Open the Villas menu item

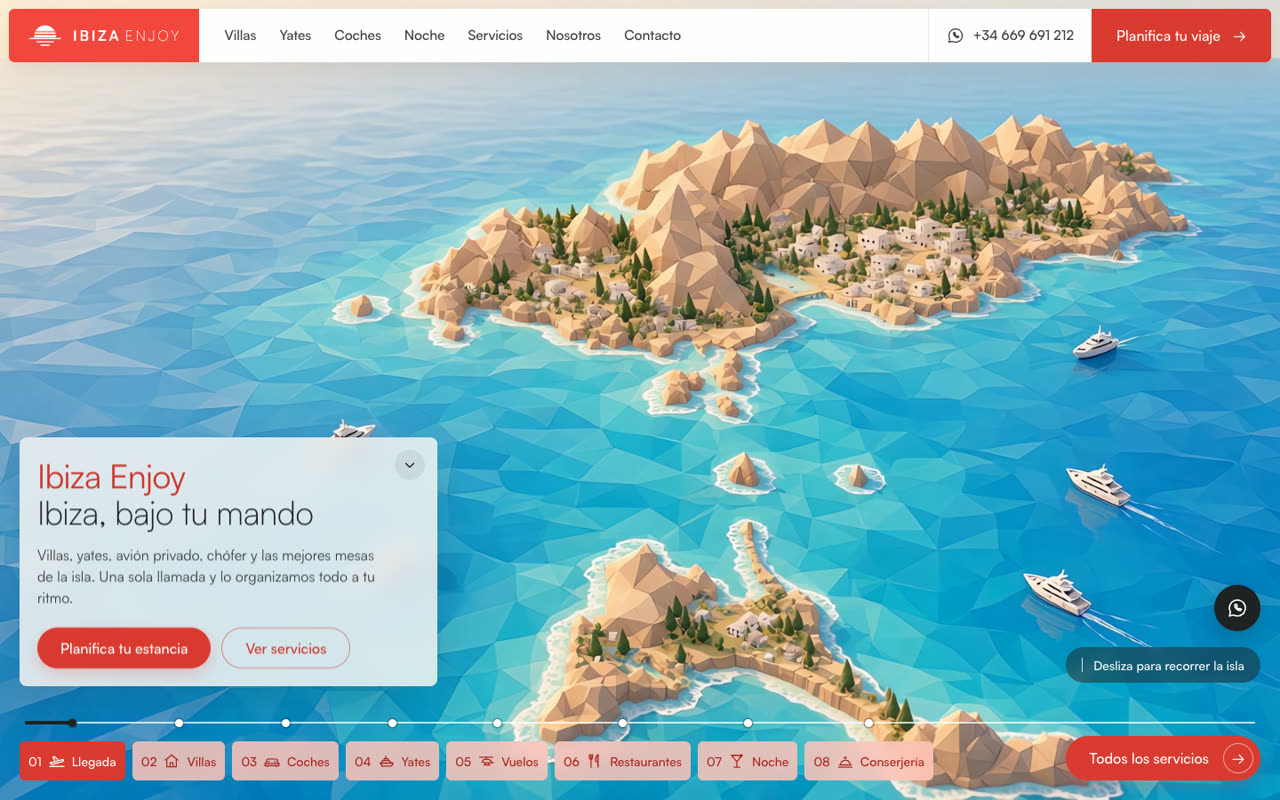[240, 36]
